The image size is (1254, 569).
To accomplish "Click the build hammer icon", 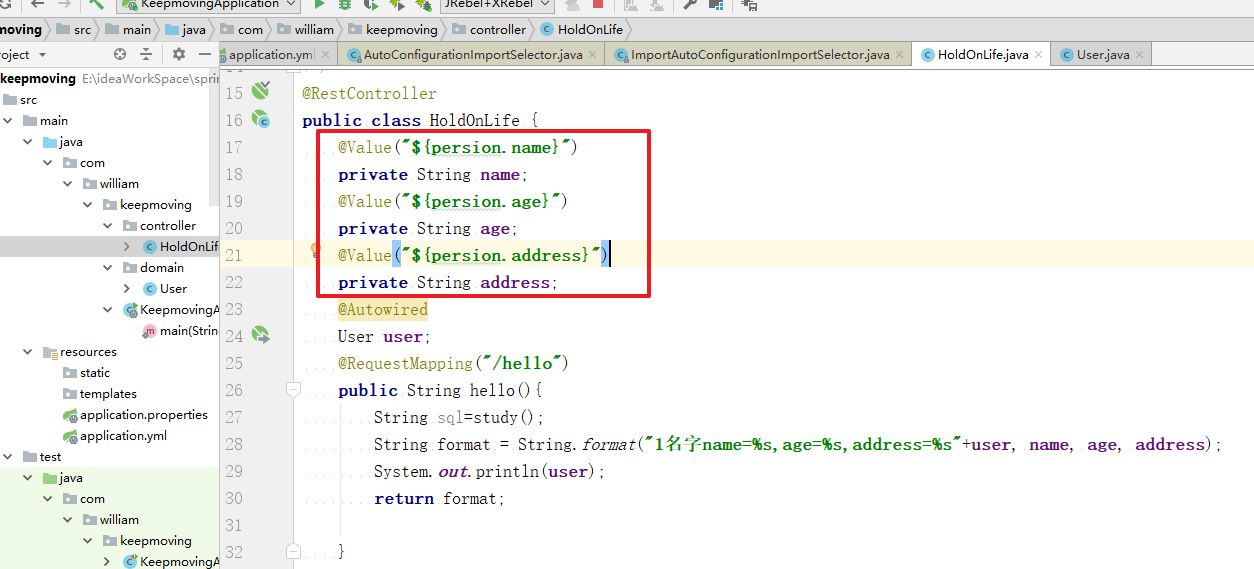I will coord(96,4).
